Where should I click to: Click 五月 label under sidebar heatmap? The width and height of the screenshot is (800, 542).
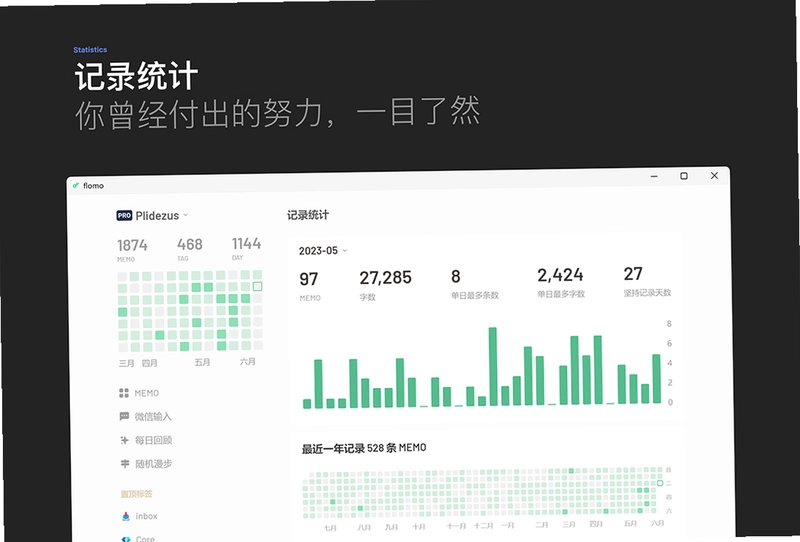click(x=202, y=362)
